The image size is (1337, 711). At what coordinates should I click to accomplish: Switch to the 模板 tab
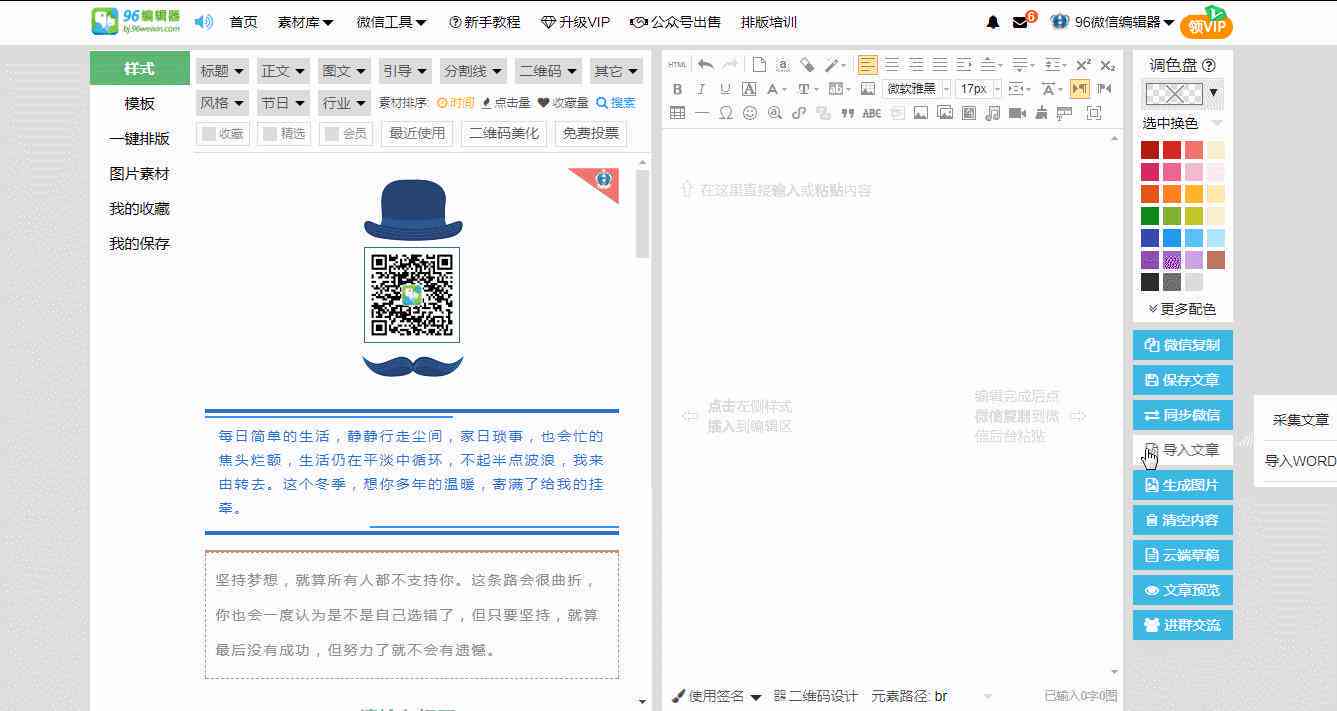[140, 104]
